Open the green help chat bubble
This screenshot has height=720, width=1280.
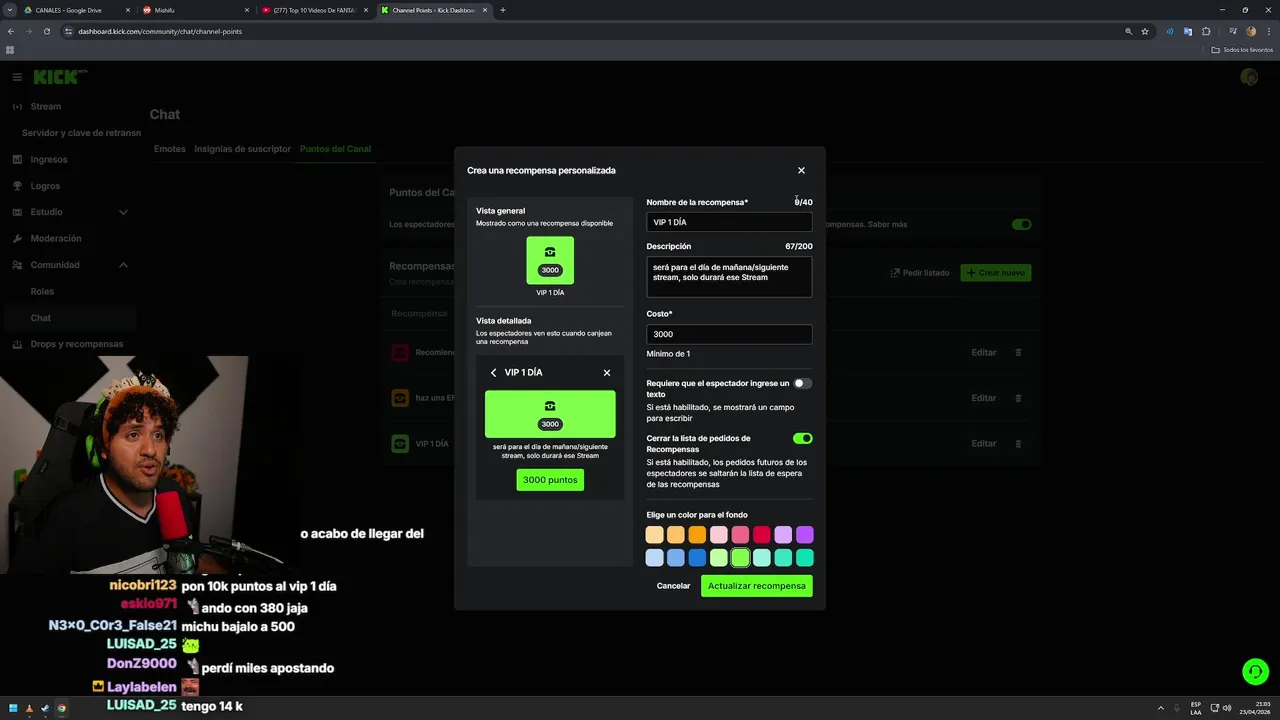[x=1255, y=671]
